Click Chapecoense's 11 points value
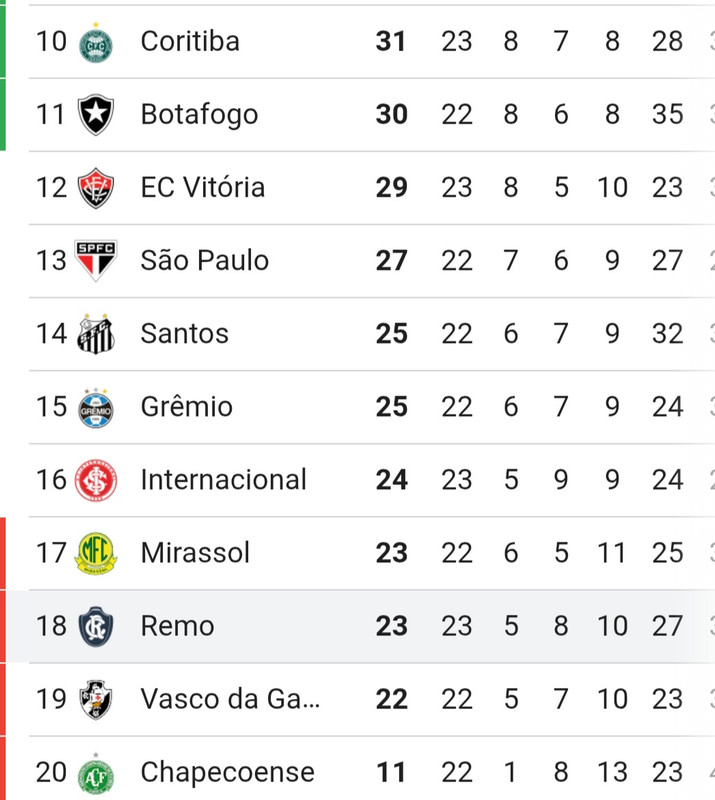The image size is (715, 800). coord(391,772)
